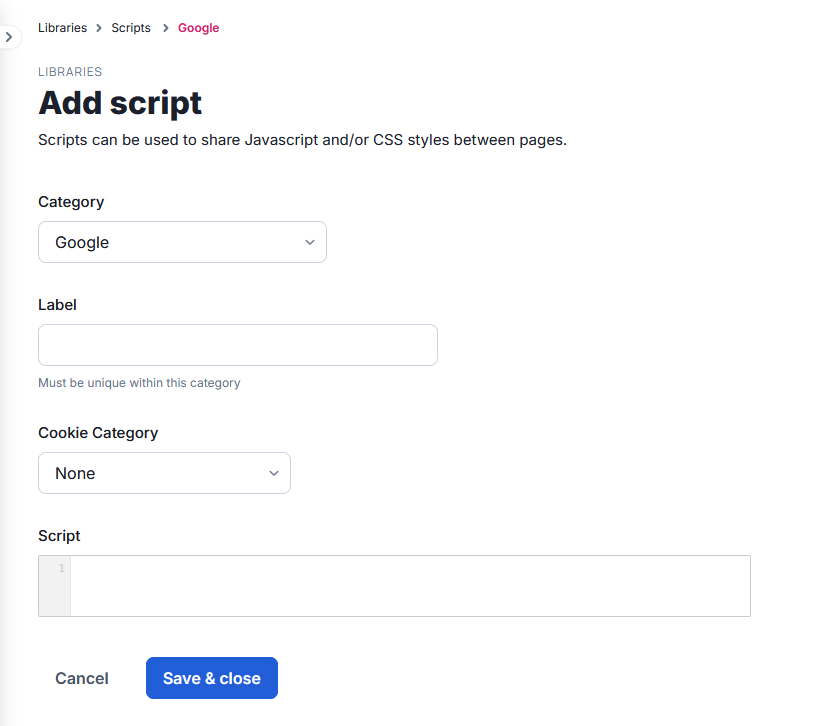Viewport: 826px width, 726px height.
Task: Click the Add script page heading
Action: click(x=120, y=103)
